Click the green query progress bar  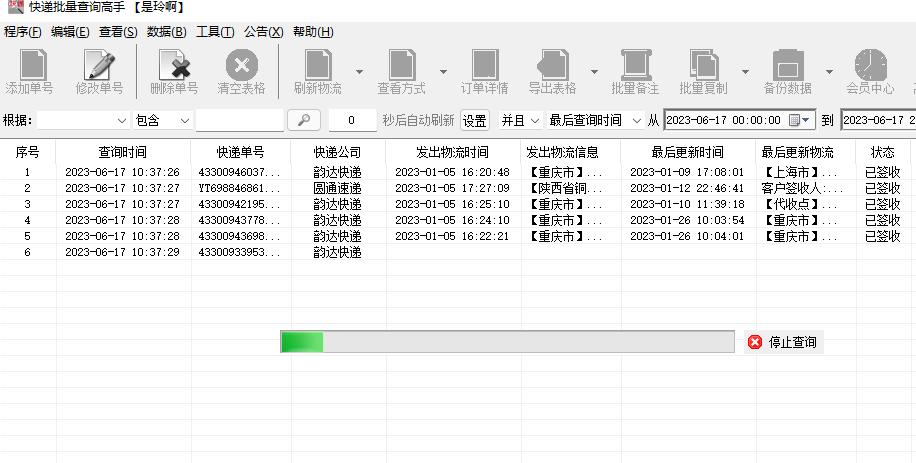tap(507, 342)
